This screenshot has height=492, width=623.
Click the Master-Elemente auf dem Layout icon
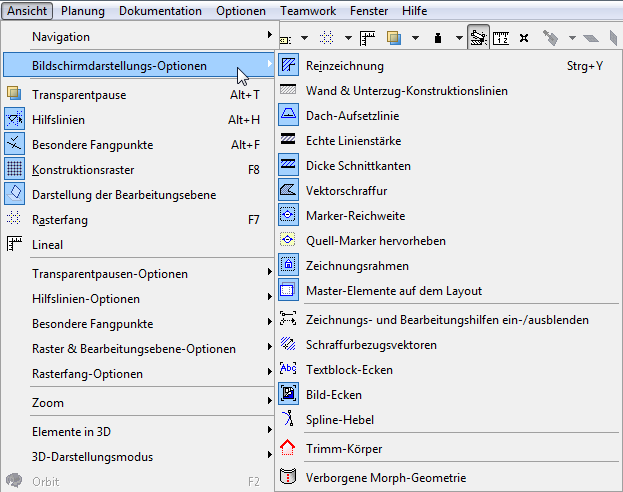tap(288, 291)
